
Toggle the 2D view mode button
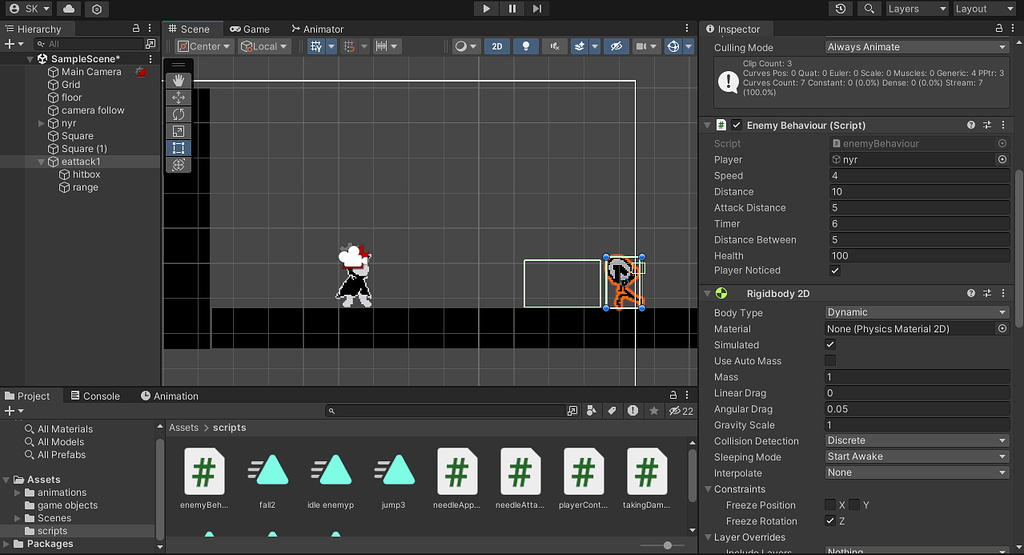point(497,47)
